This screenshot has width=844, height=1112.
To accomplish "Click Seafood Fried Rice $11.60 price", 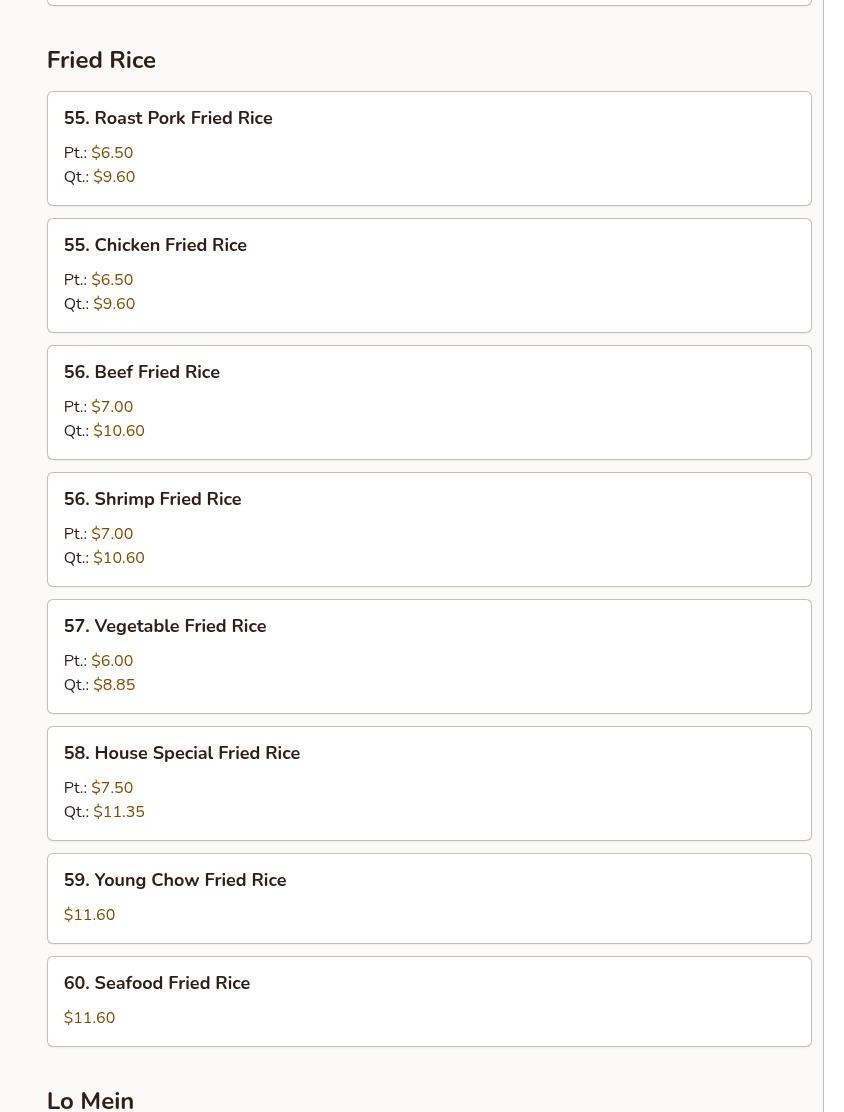I will [90, 1018].
